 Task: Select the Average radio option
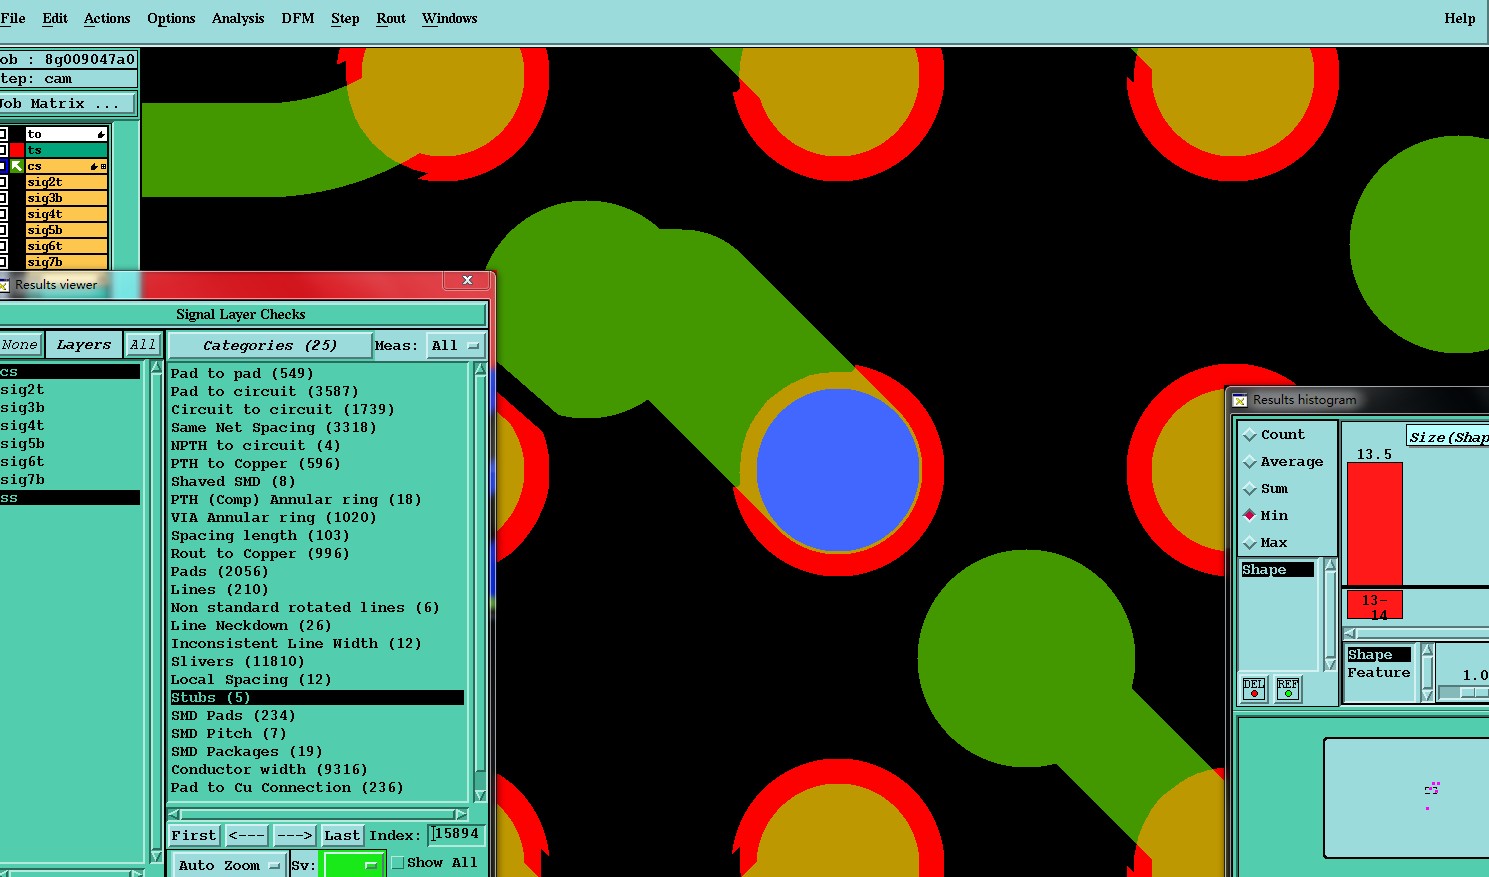click(1249, 462)
